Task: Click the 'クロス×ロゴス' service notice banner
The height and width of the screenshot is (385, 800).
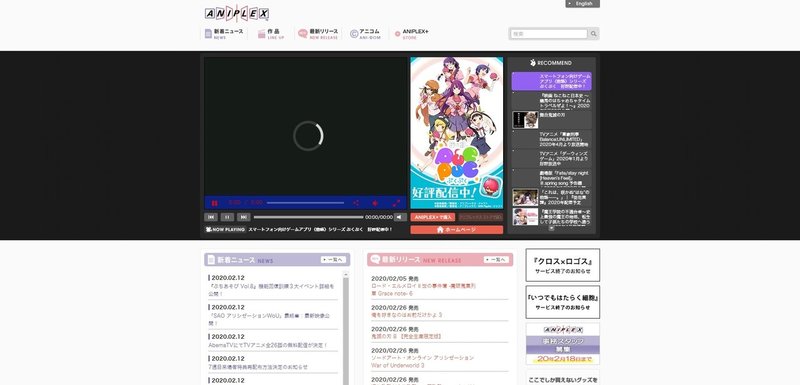Action: pos(563,265)
